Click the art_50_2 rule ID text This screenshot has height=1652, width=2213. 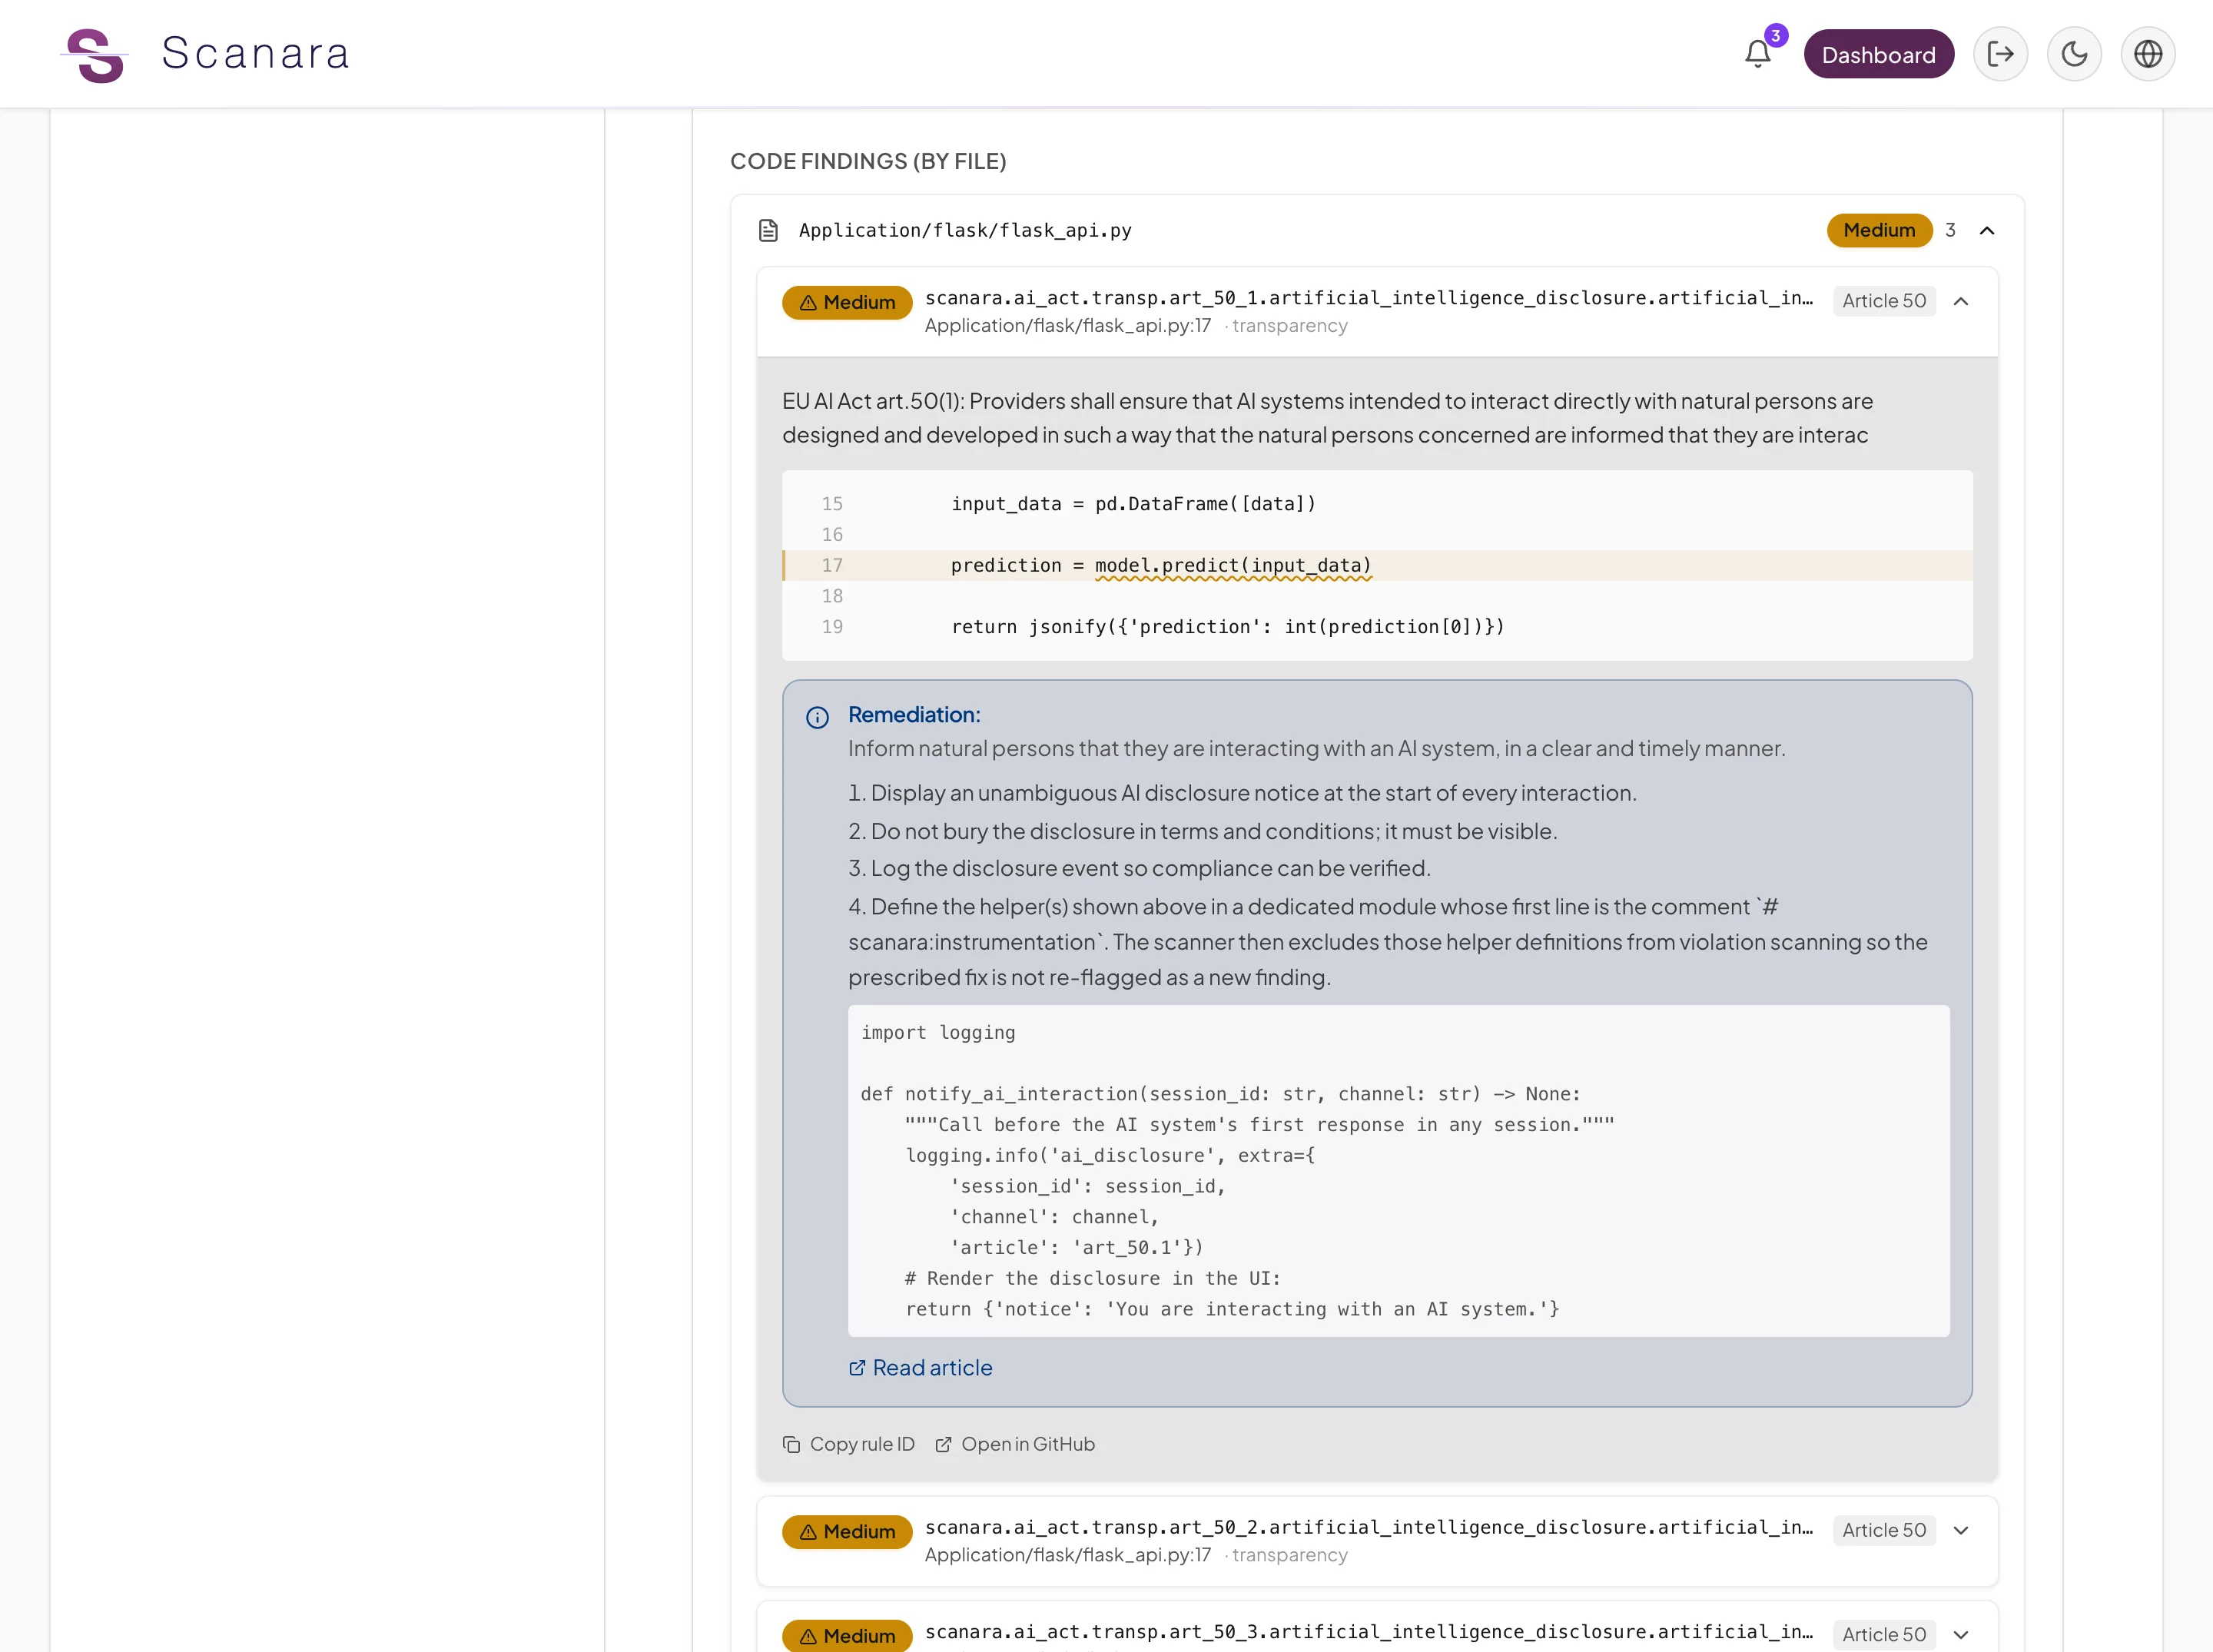click(x=1369, y=1527)
